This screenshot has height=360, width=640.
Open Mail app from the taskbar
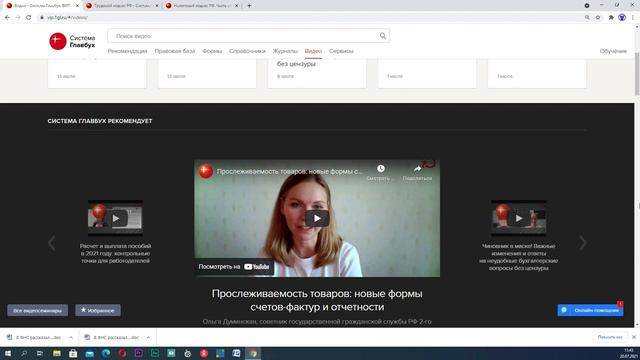click(x=89, y=353)
